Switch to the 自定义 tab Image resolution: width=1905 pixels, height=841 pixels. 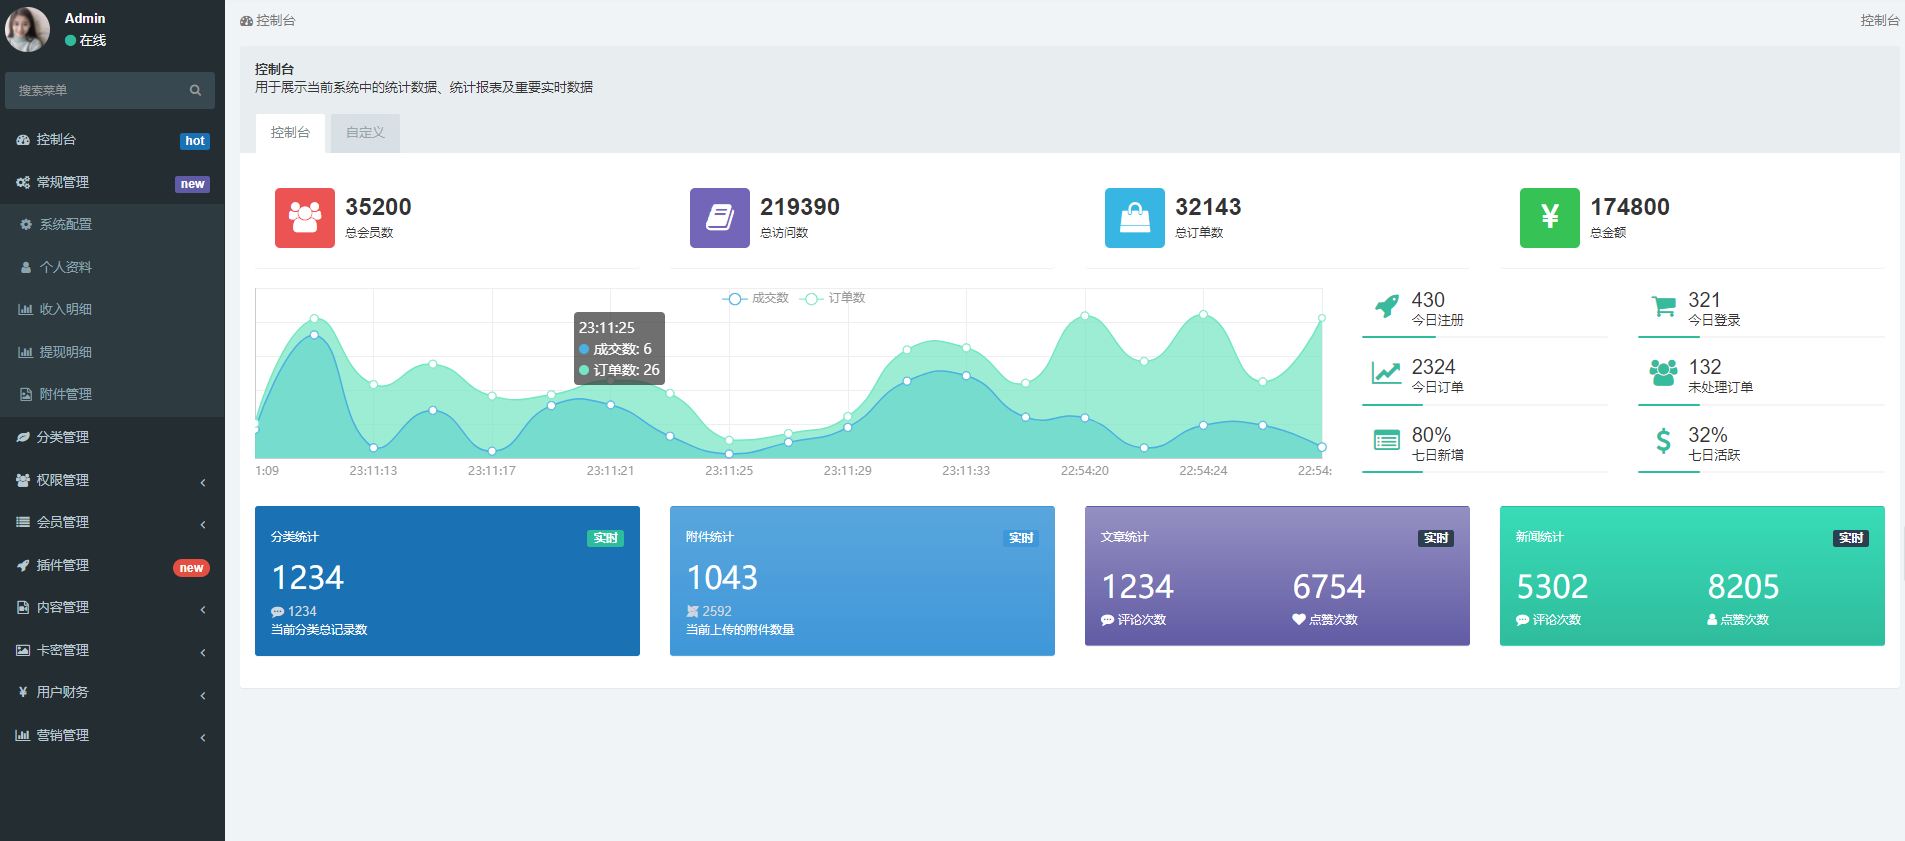[365, 133]
